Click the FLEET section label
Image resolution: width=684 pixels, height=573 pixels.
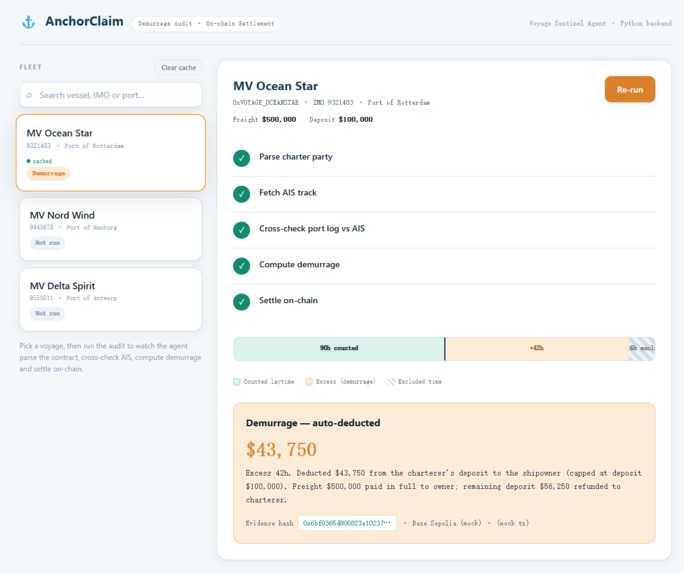31,67
